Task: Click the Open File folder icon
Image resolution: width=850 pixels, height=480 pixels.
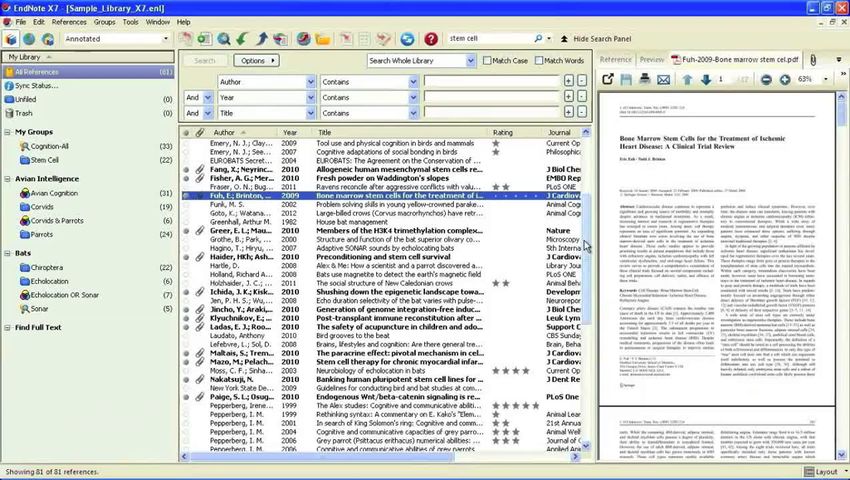Action: pos(323,39)
